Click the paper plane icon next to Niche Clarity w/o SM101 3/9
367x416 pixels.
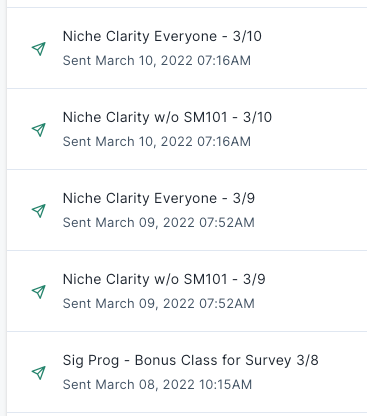click(39, 292)
